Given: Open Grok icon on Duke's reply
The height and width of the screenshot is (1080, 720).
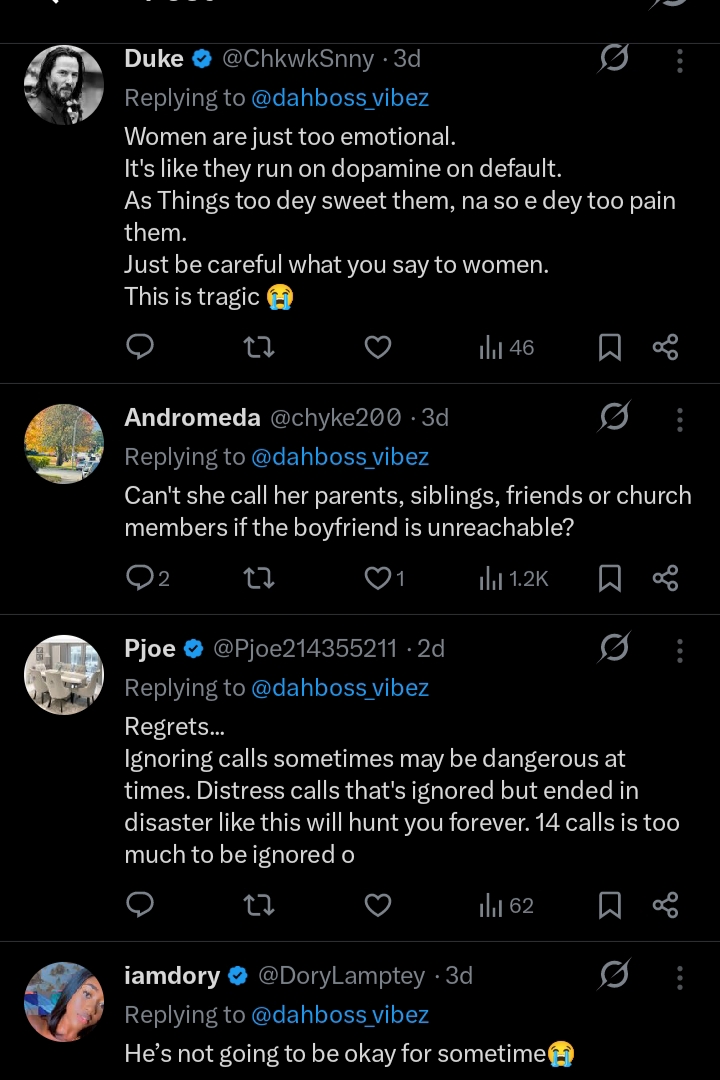Looking at the screenshot, I should point(613,59).
